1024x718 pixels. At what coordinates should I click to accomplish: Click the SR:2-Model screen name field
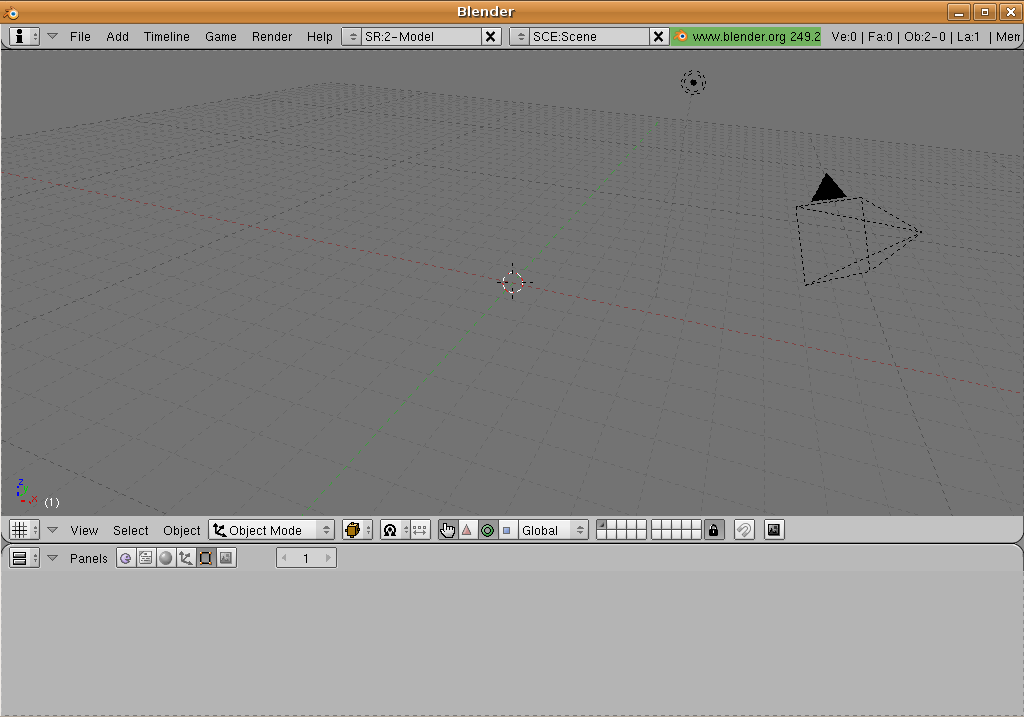[x=422, y=37]
